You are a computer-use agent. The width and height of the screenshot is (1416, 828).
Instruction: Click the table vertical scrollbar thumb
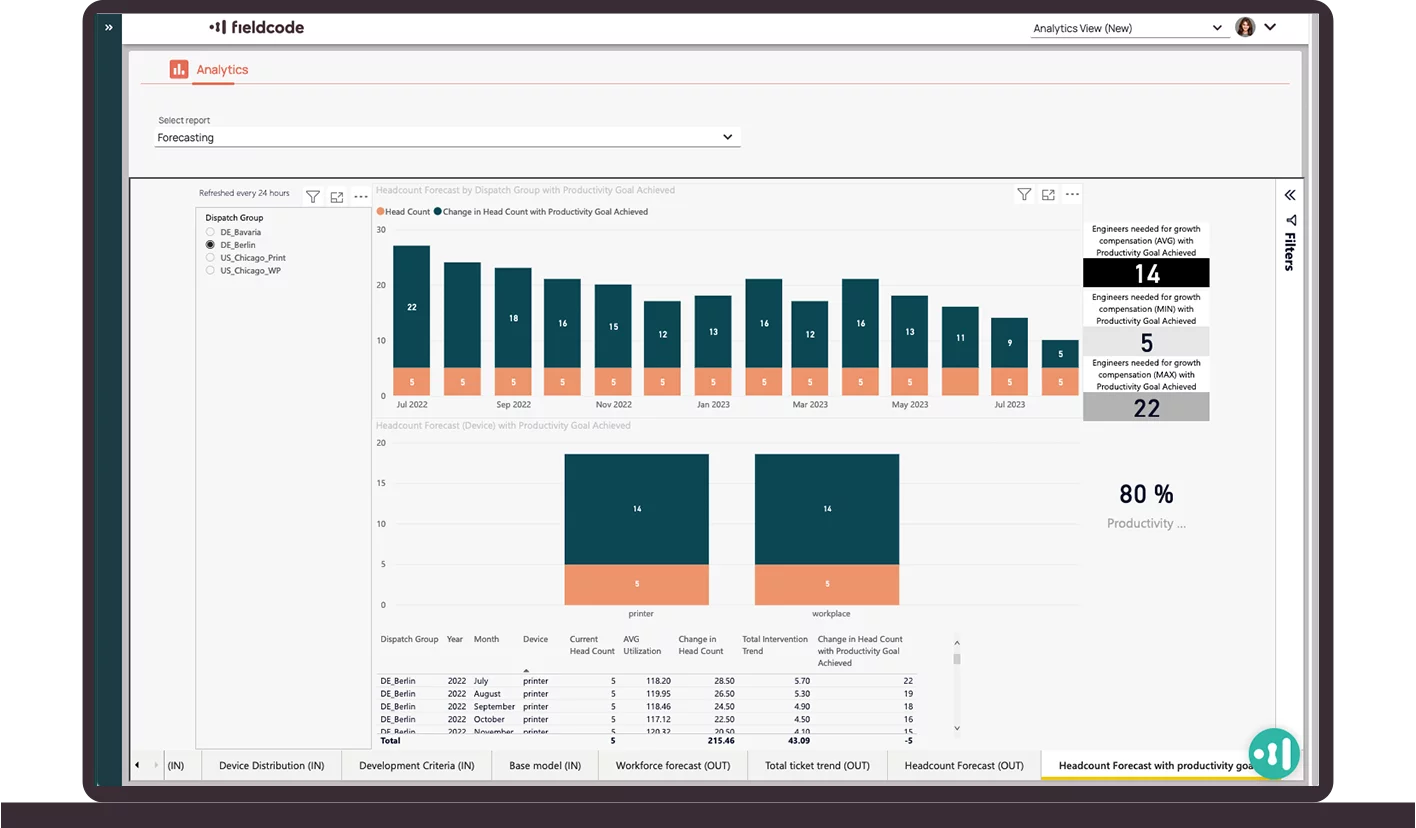957,659
